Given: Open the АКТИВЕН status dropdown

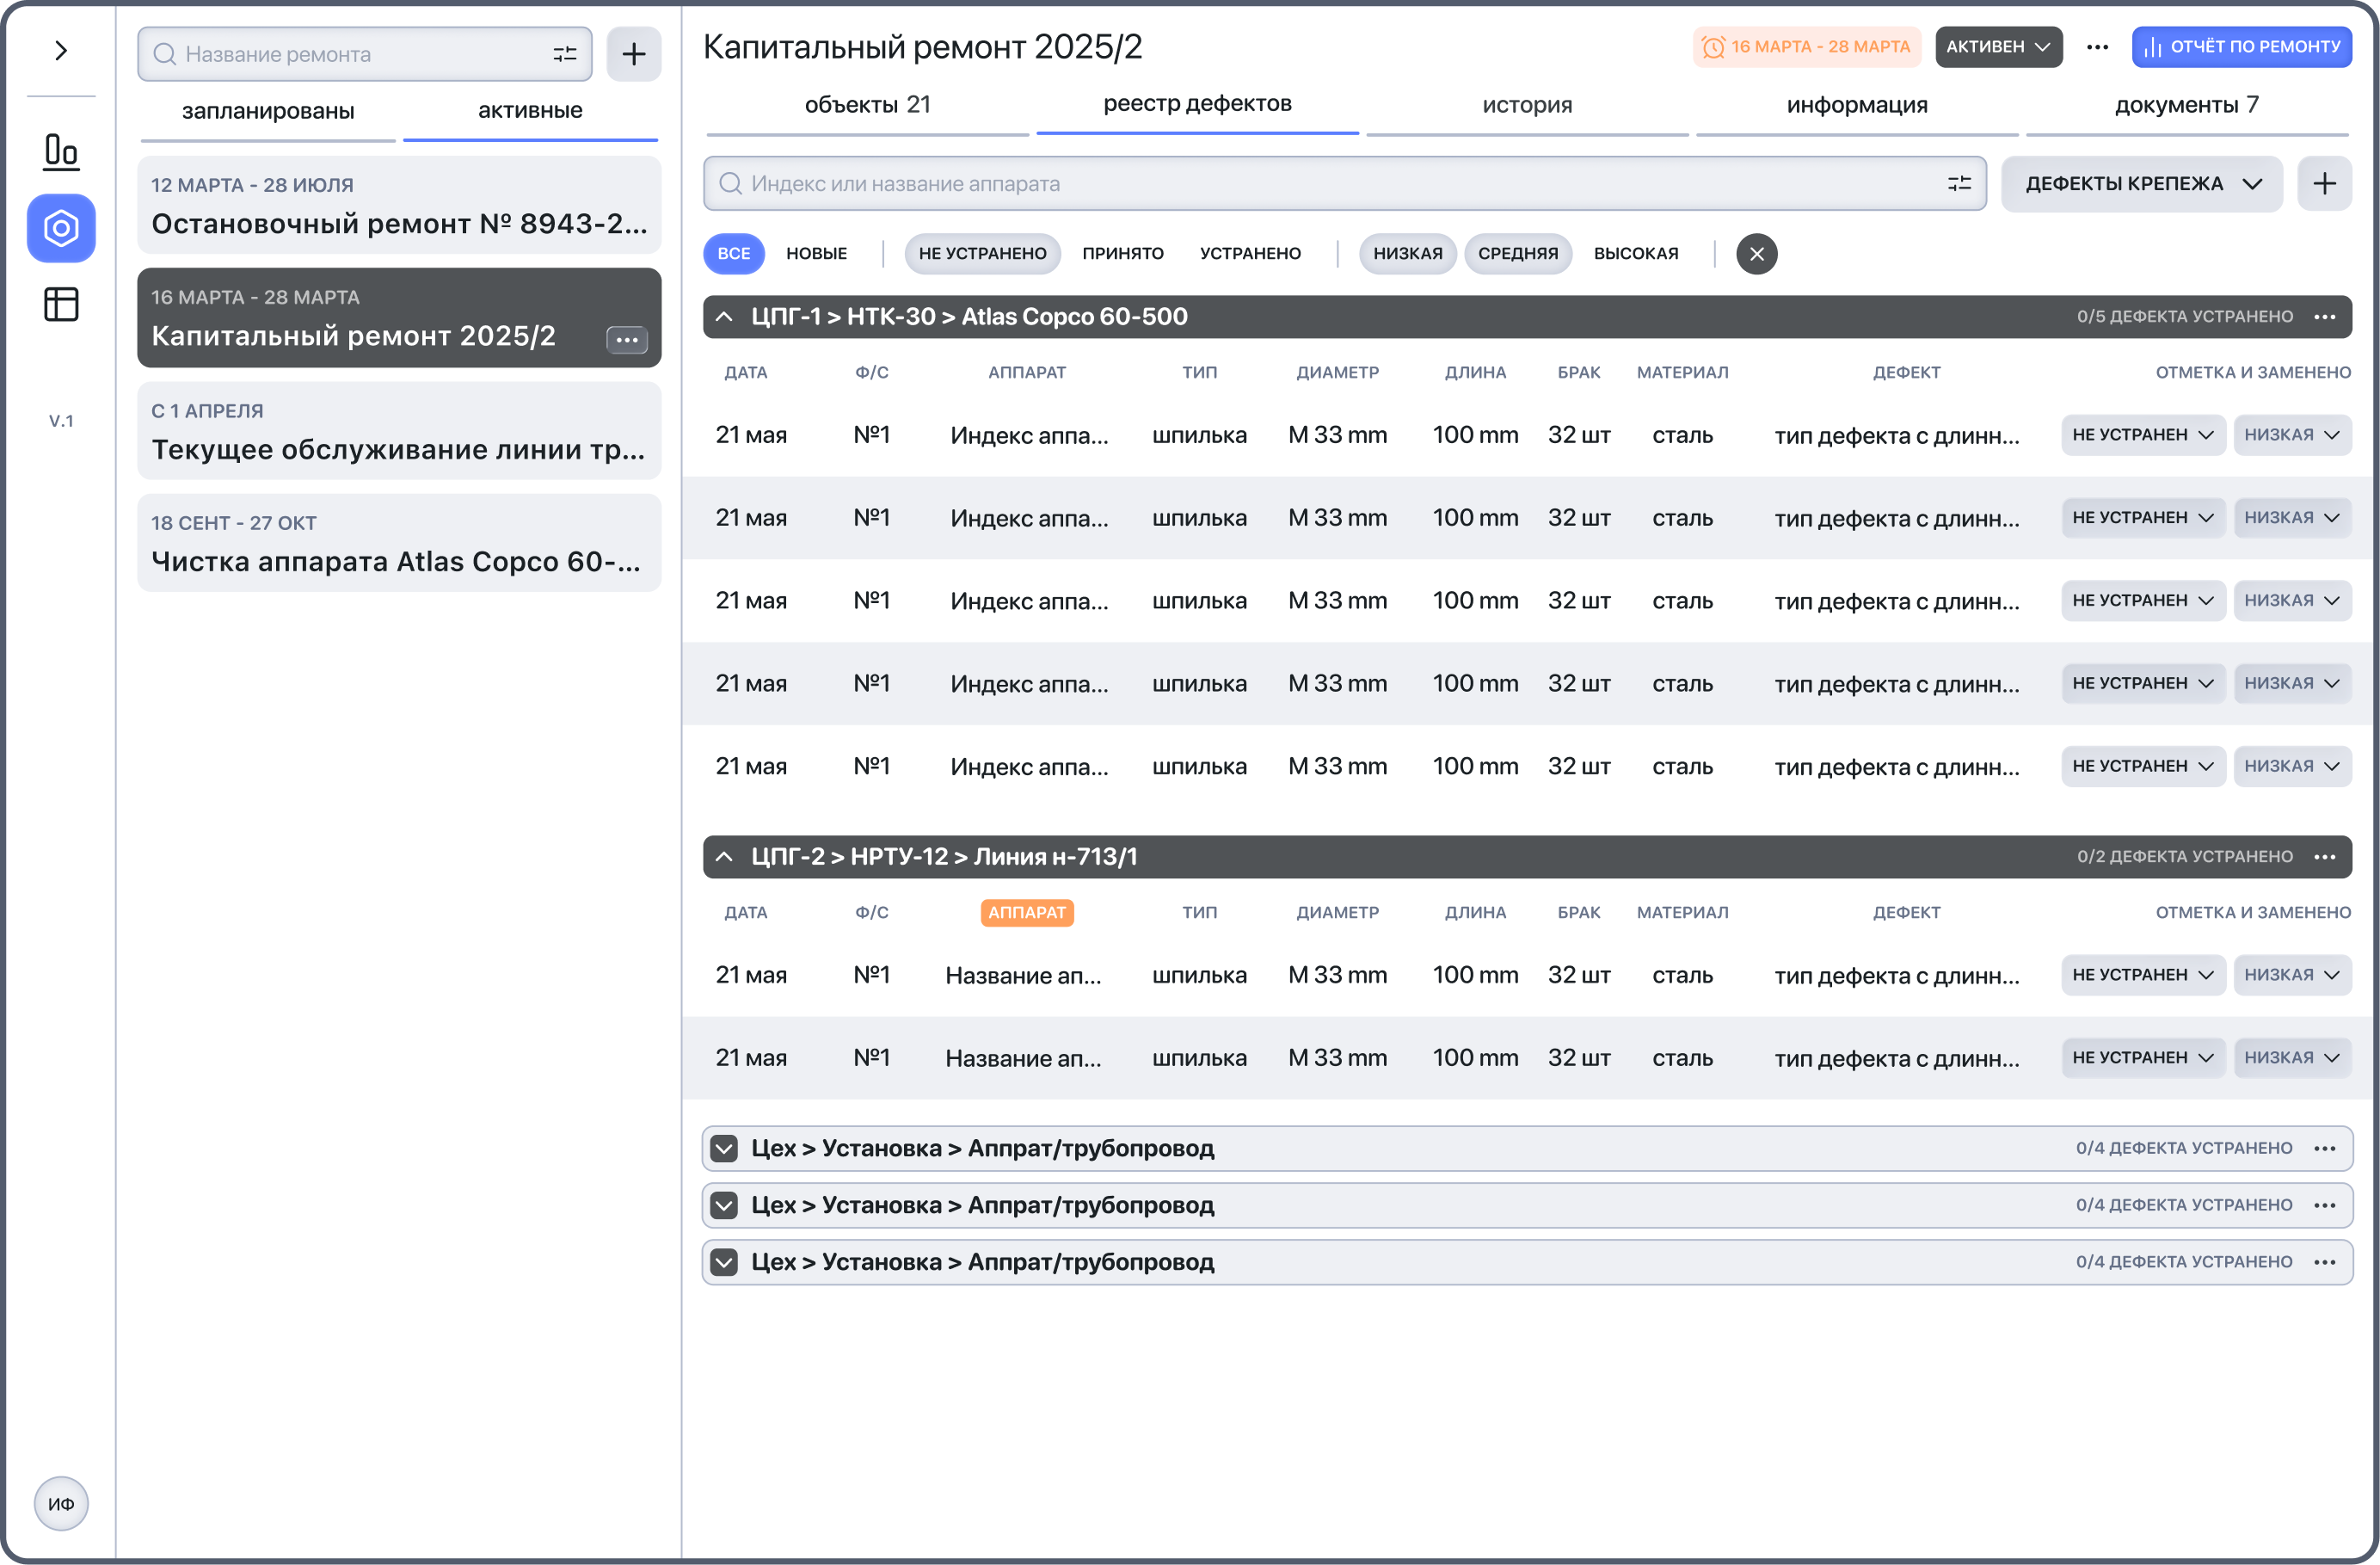Looking at the screenshot, I should click(x=1997, y=47).
